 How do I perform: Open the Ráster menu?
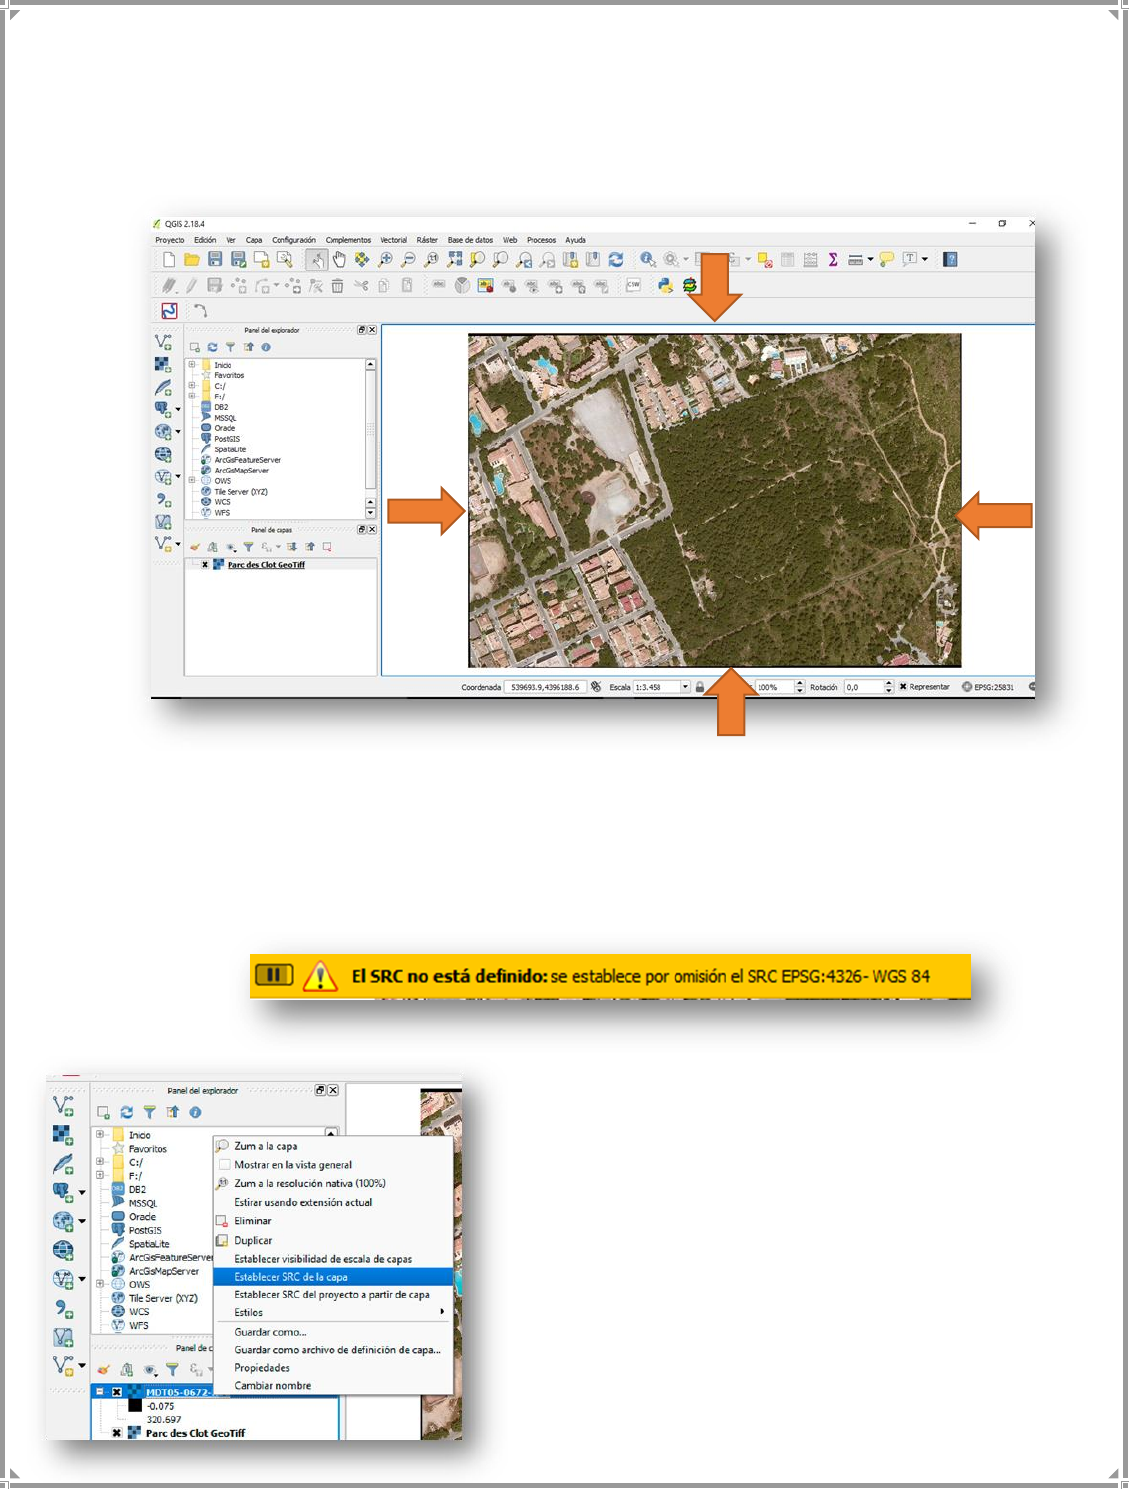coord(427,240)
